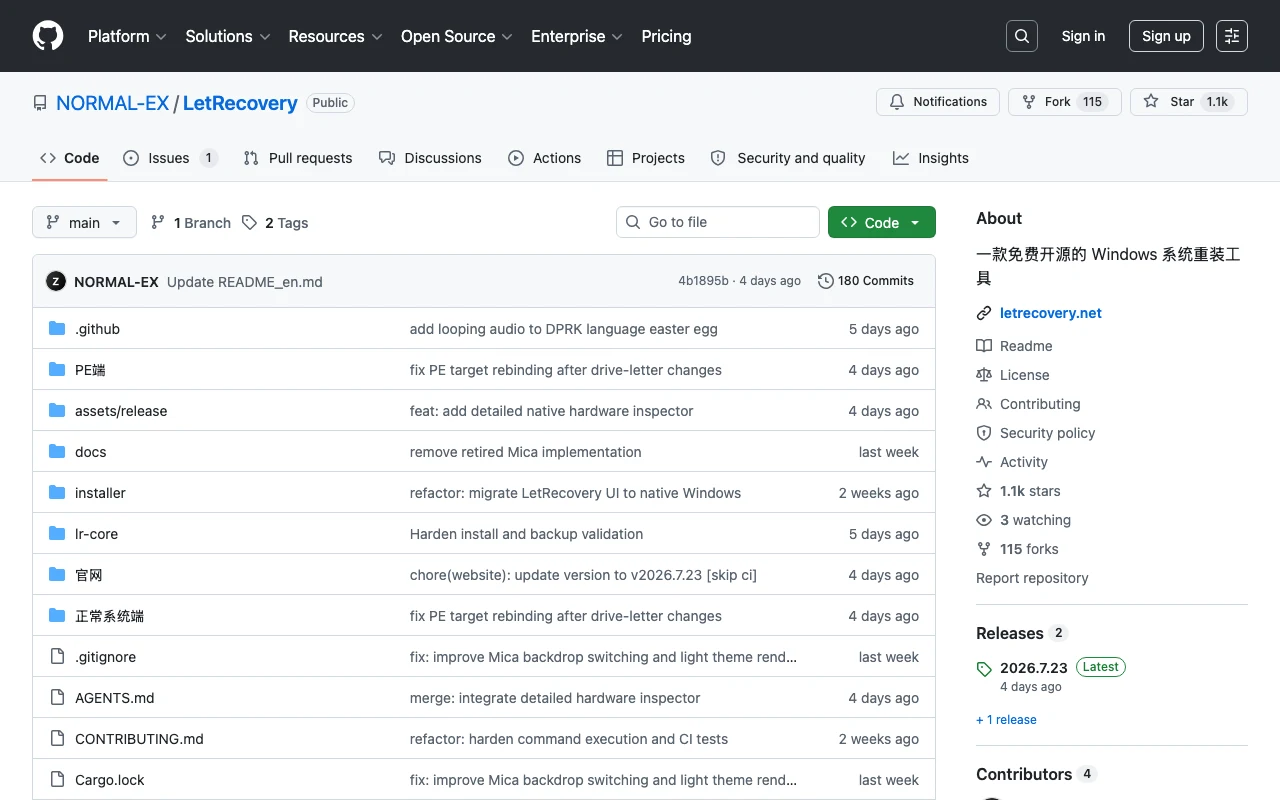Screen dimensions: 1280x800
Task: Switch to the Pull requests tab
Action: tap(298, 158)
